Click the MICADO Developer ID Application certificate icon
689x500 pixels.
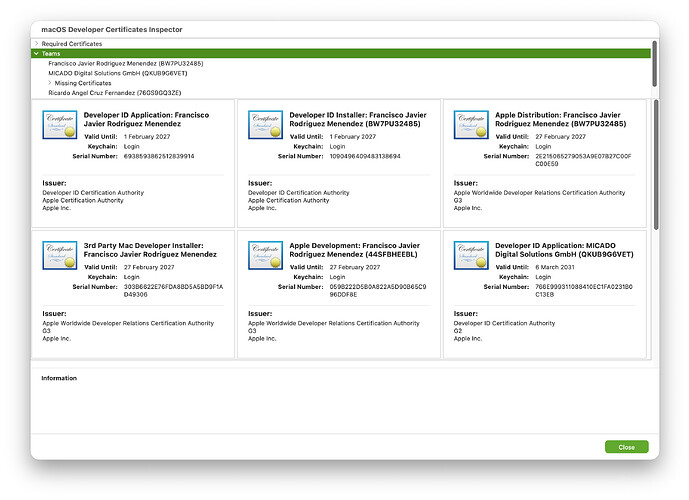tap(471, 255)
